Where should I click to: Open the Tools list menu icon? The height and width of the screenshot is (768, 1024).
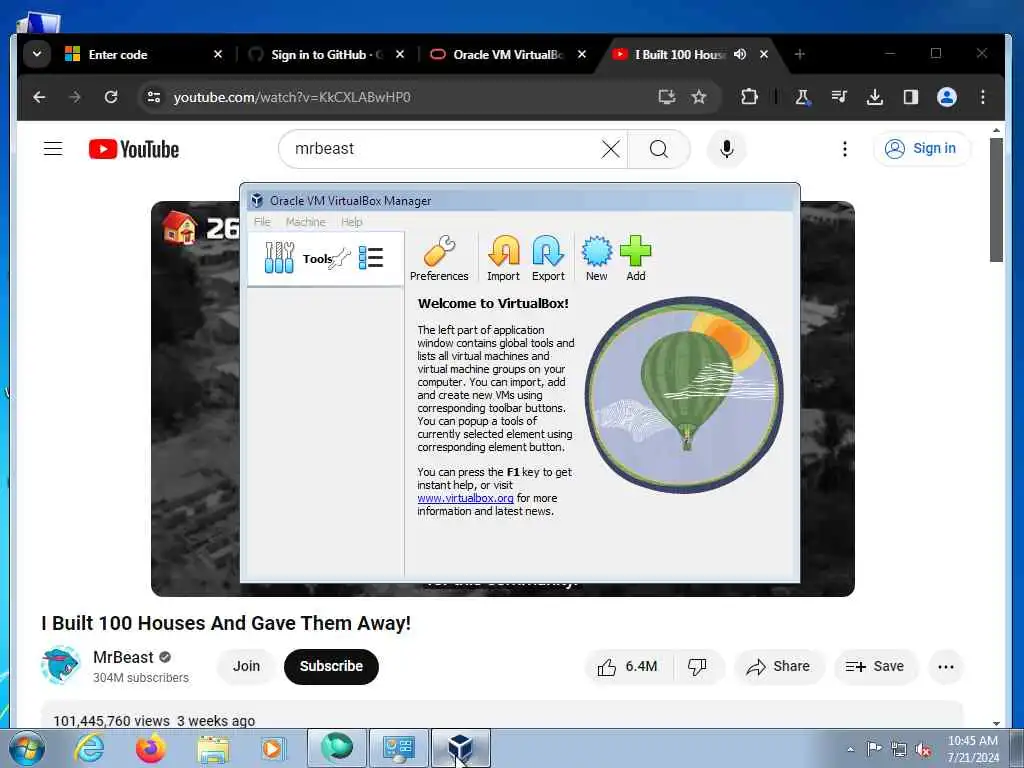[371, 258]
